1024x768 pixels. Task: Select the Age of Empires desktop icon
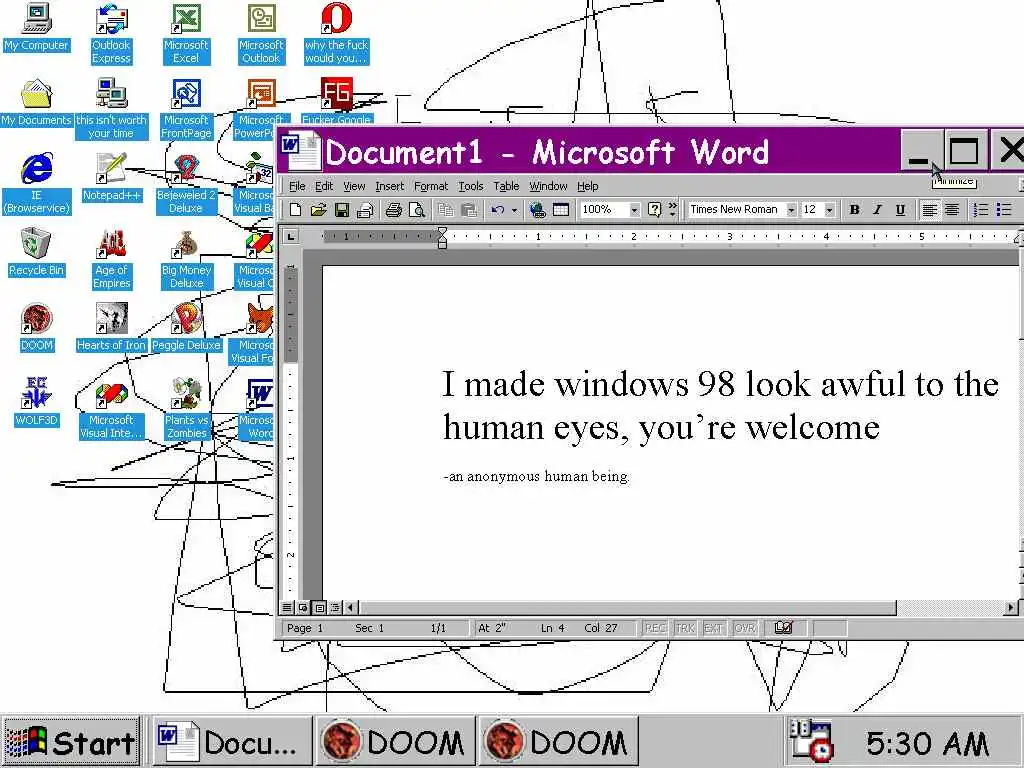click(112, 260)
